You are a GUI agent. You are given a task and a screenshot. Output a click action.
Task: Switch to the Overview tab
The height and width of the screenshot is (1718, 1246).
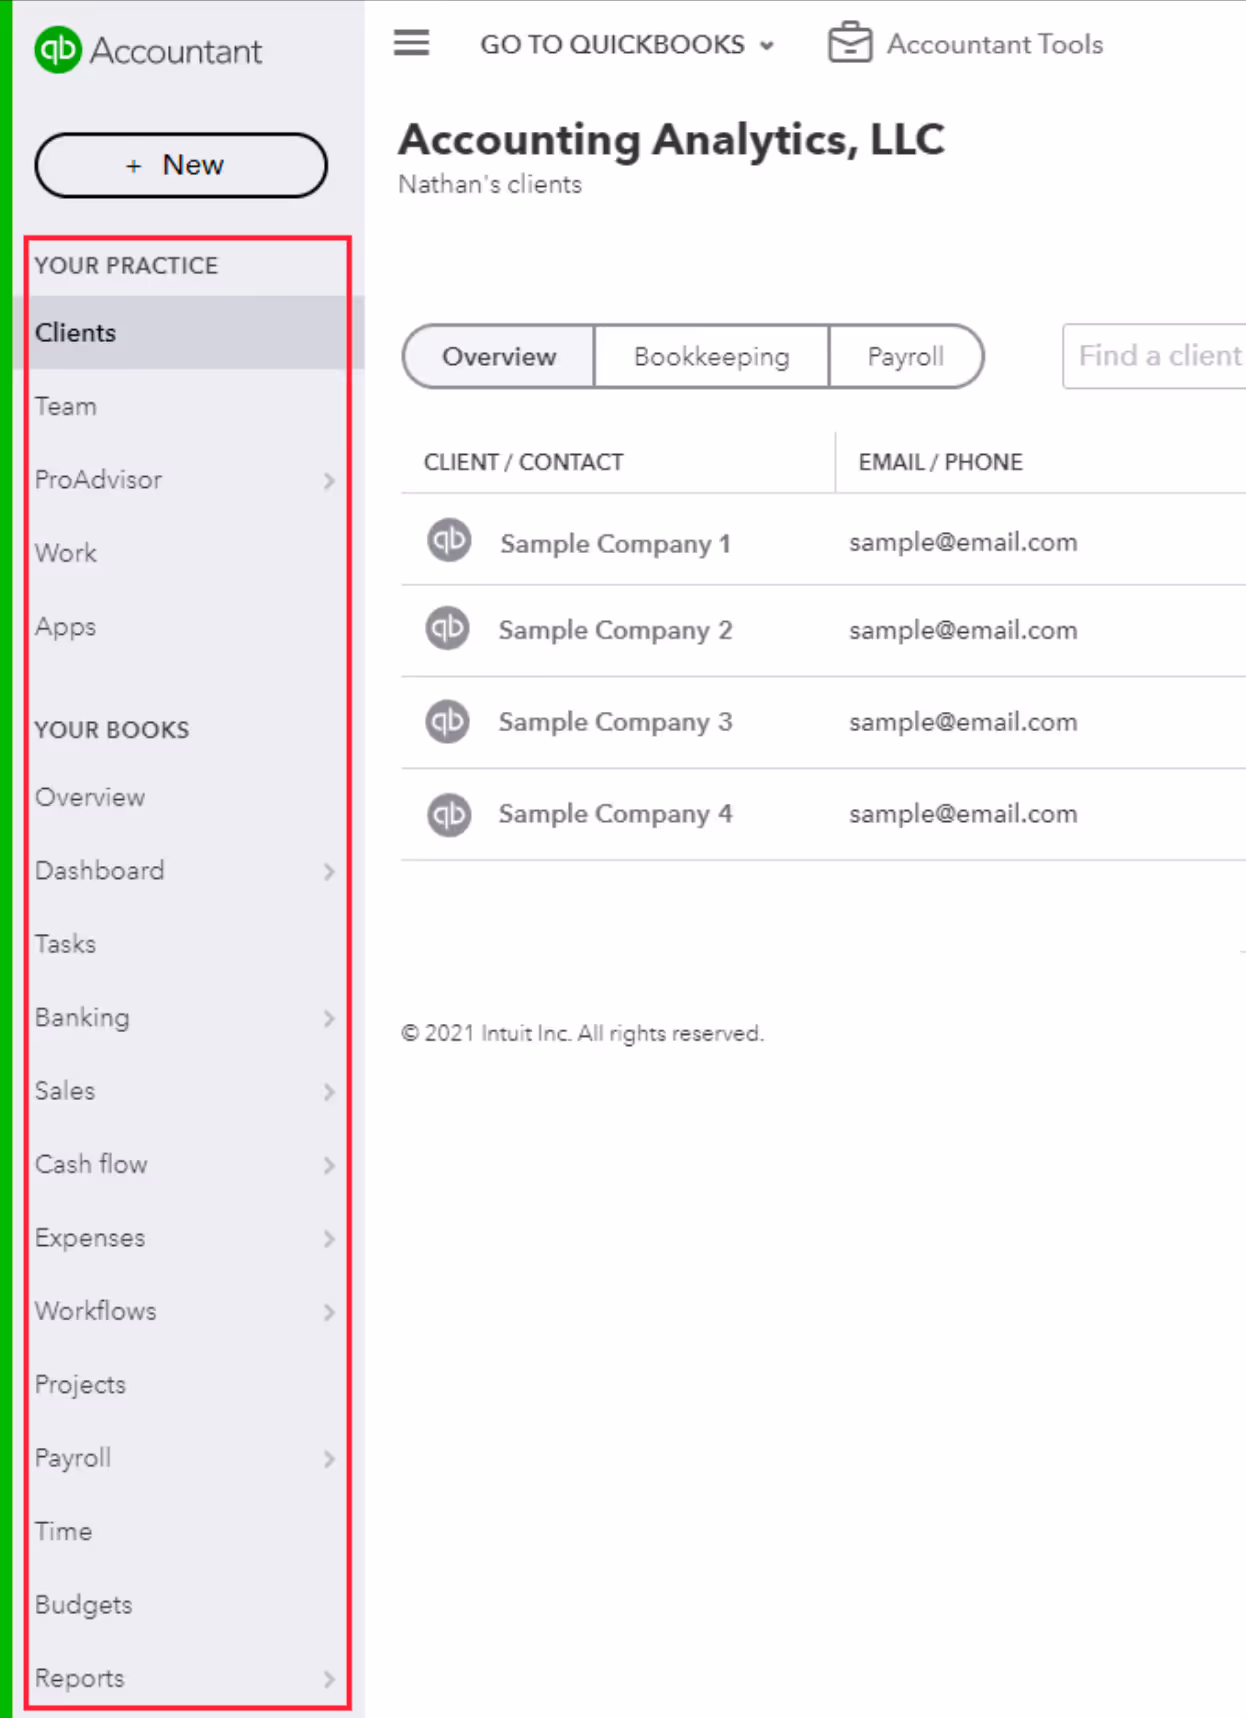(x=499, y=356)
